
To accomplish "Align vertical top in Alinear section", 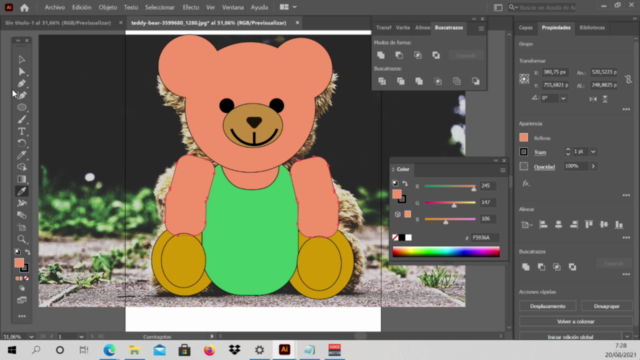I will point(589,224).
